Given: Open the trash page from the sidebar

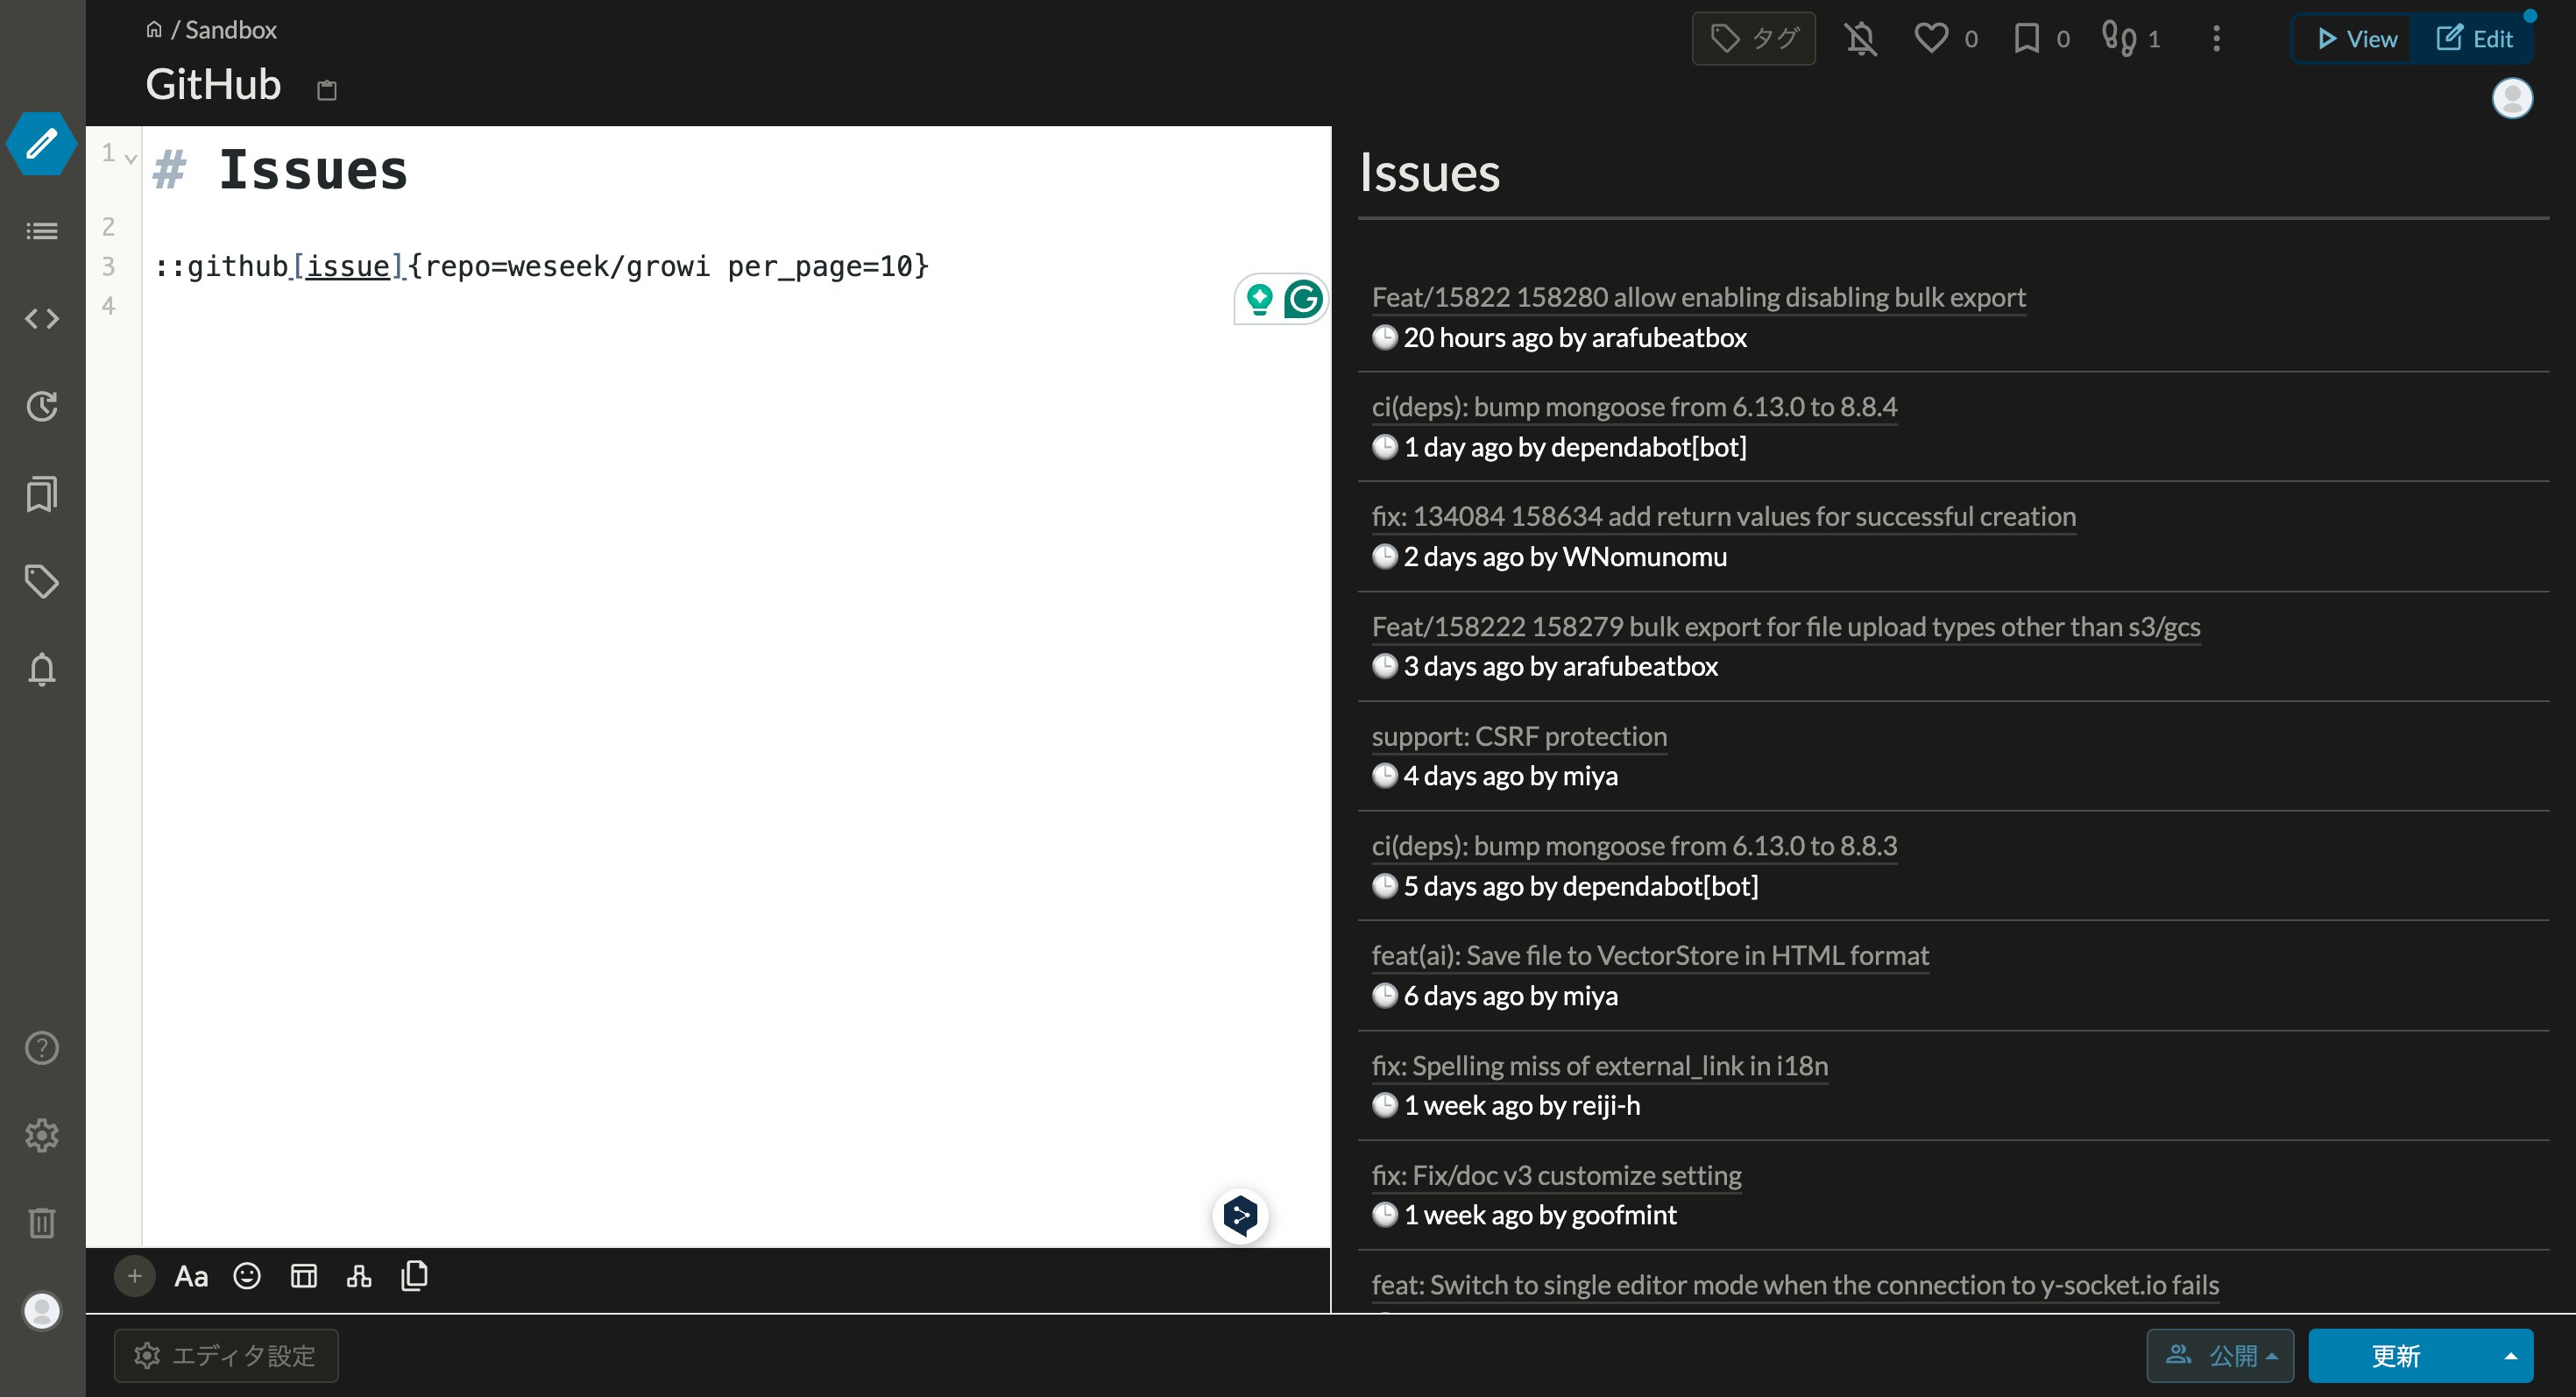Looking at the screenshot, I should (x=41, y=1223).
